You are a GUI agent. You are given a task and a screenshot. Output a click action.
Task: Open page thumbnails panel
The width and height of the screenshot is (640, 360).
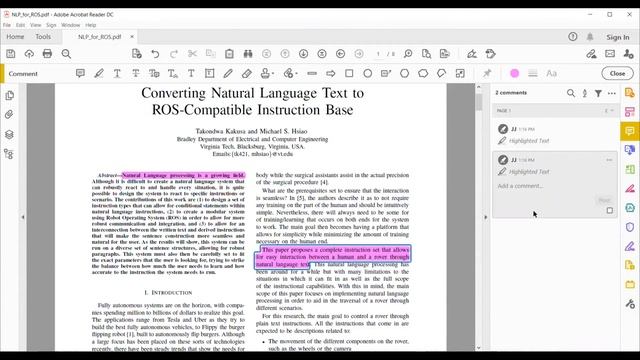pyautogui.click(x=9, y=96)
